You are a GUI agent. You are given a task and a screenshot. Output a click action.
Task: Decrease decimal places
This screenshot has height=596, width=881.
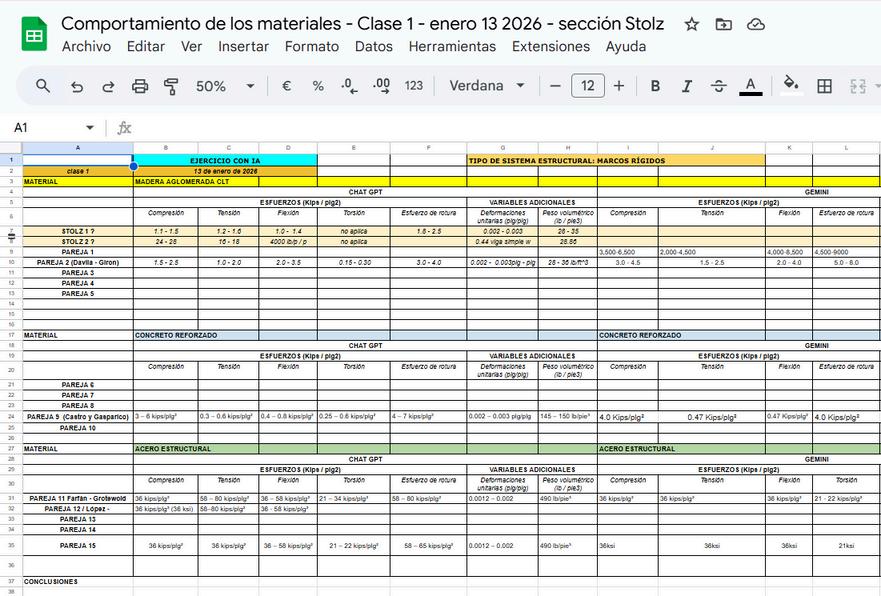point(349,86)
